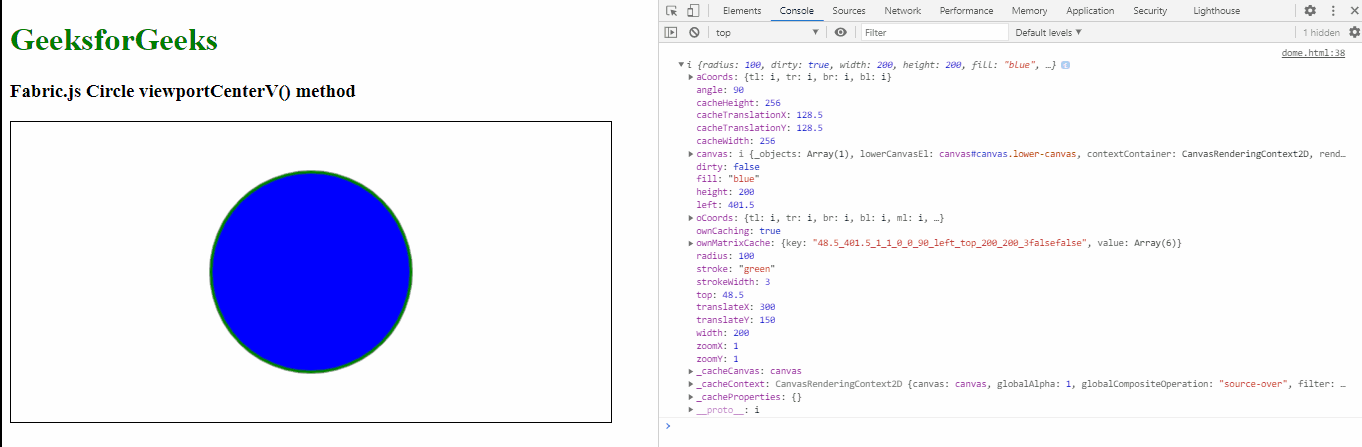The height and width of the screenshot is (447, 1362).
Task: Expand the _cacheCanvas property
Action: click(x=691, y=371)
